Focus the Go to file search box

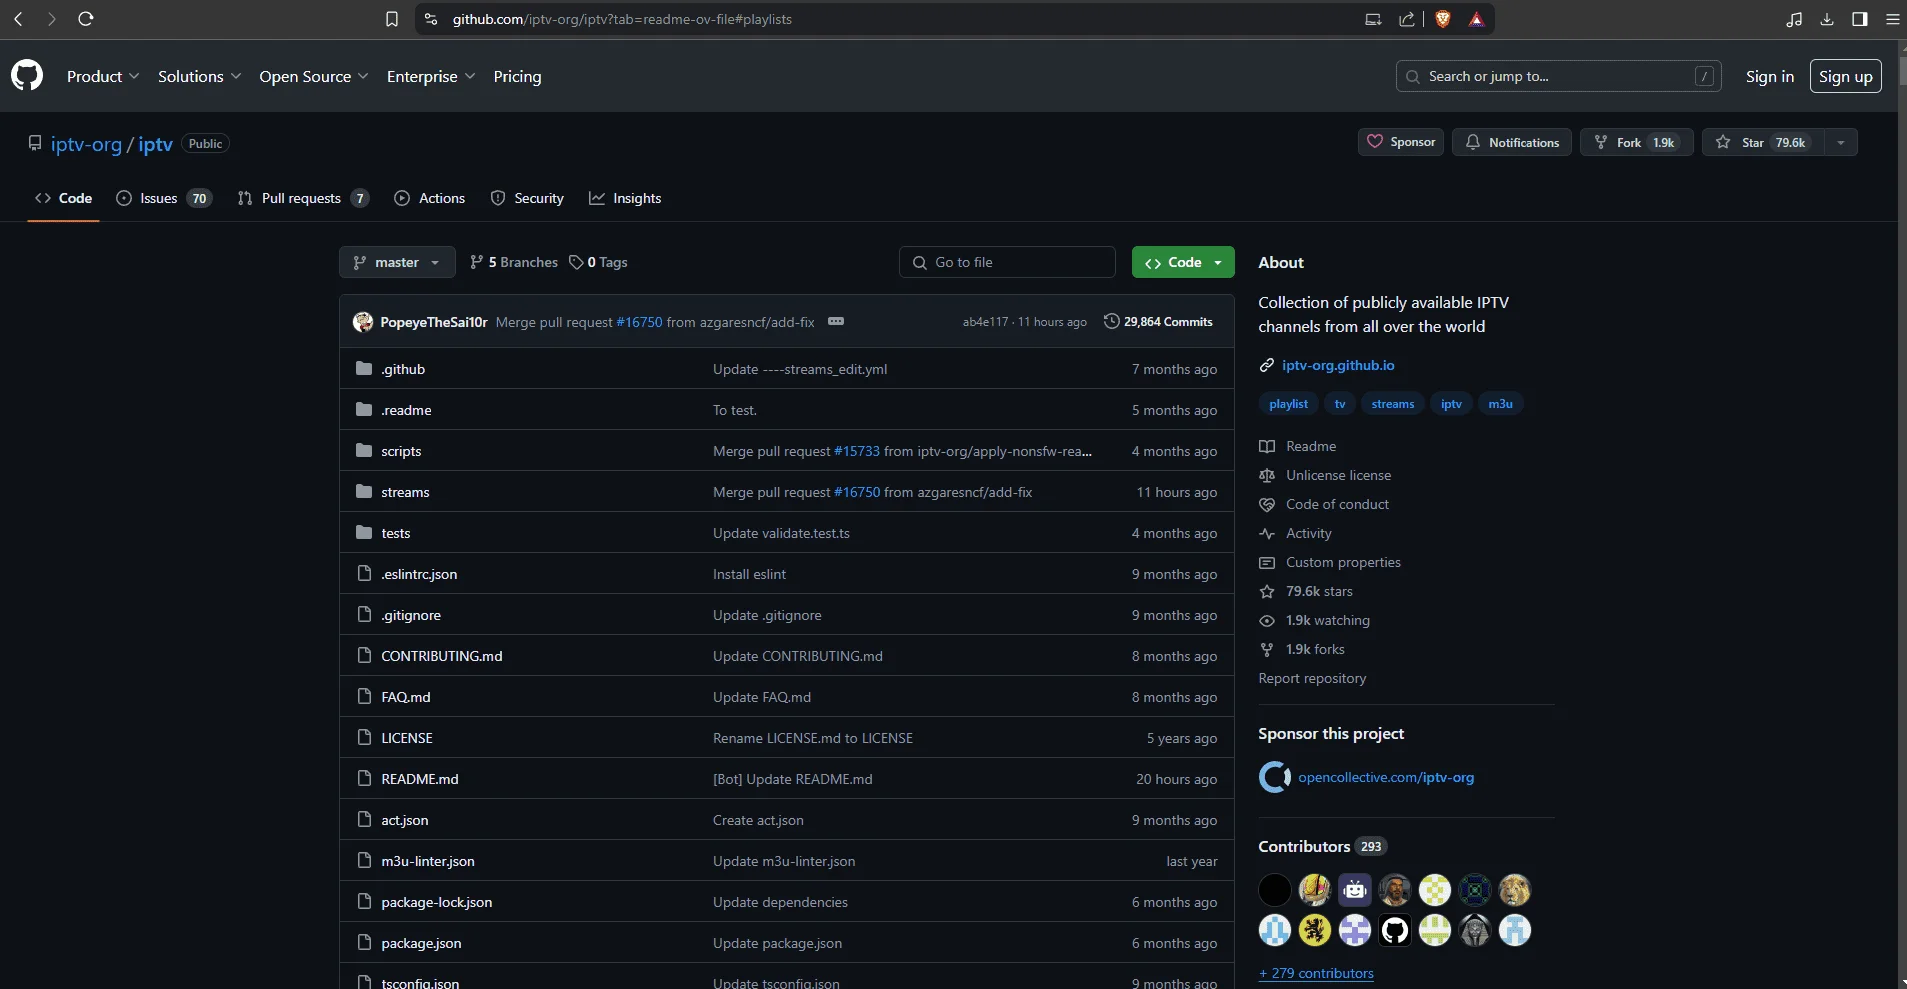pyautogui.click(x=1007, y=262)
